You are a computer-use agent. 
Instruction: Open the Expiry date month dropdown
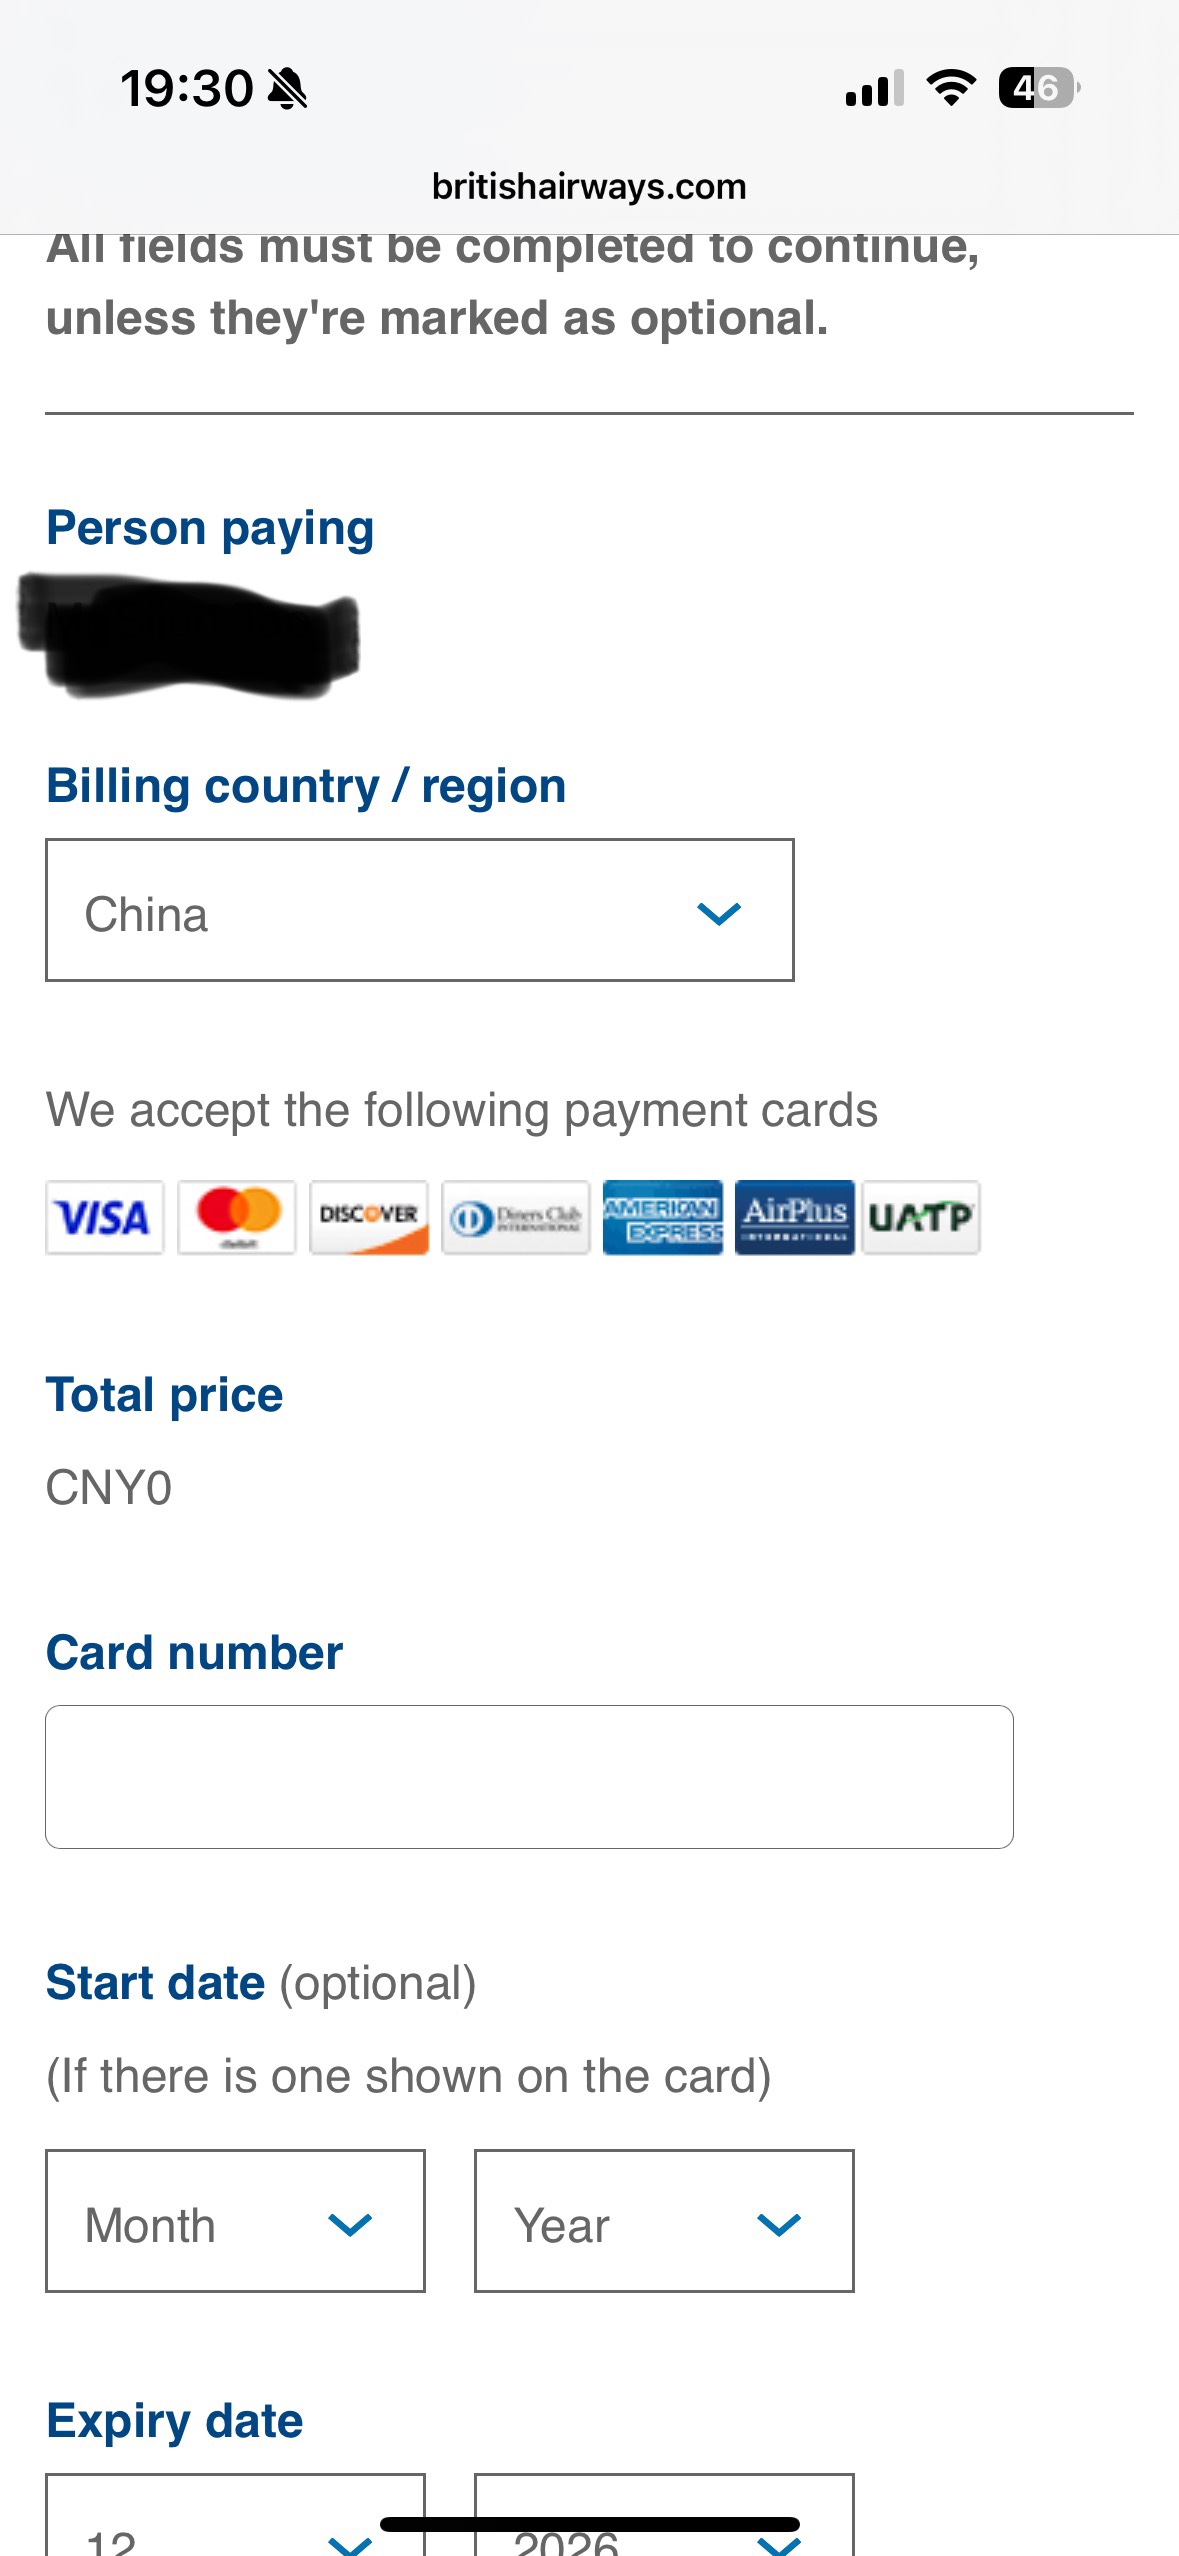pyautogui.click(x=235, y=2516)
